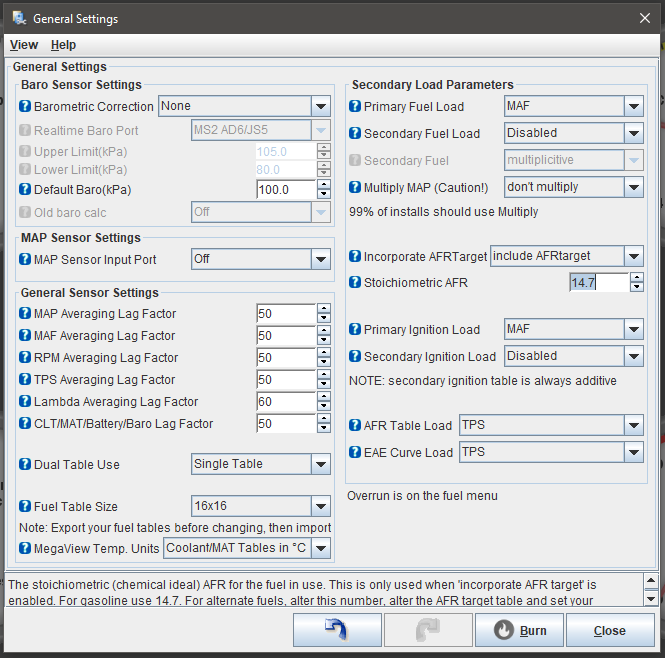
Task: Click the Burn button
Action: (x=519, y=630)
